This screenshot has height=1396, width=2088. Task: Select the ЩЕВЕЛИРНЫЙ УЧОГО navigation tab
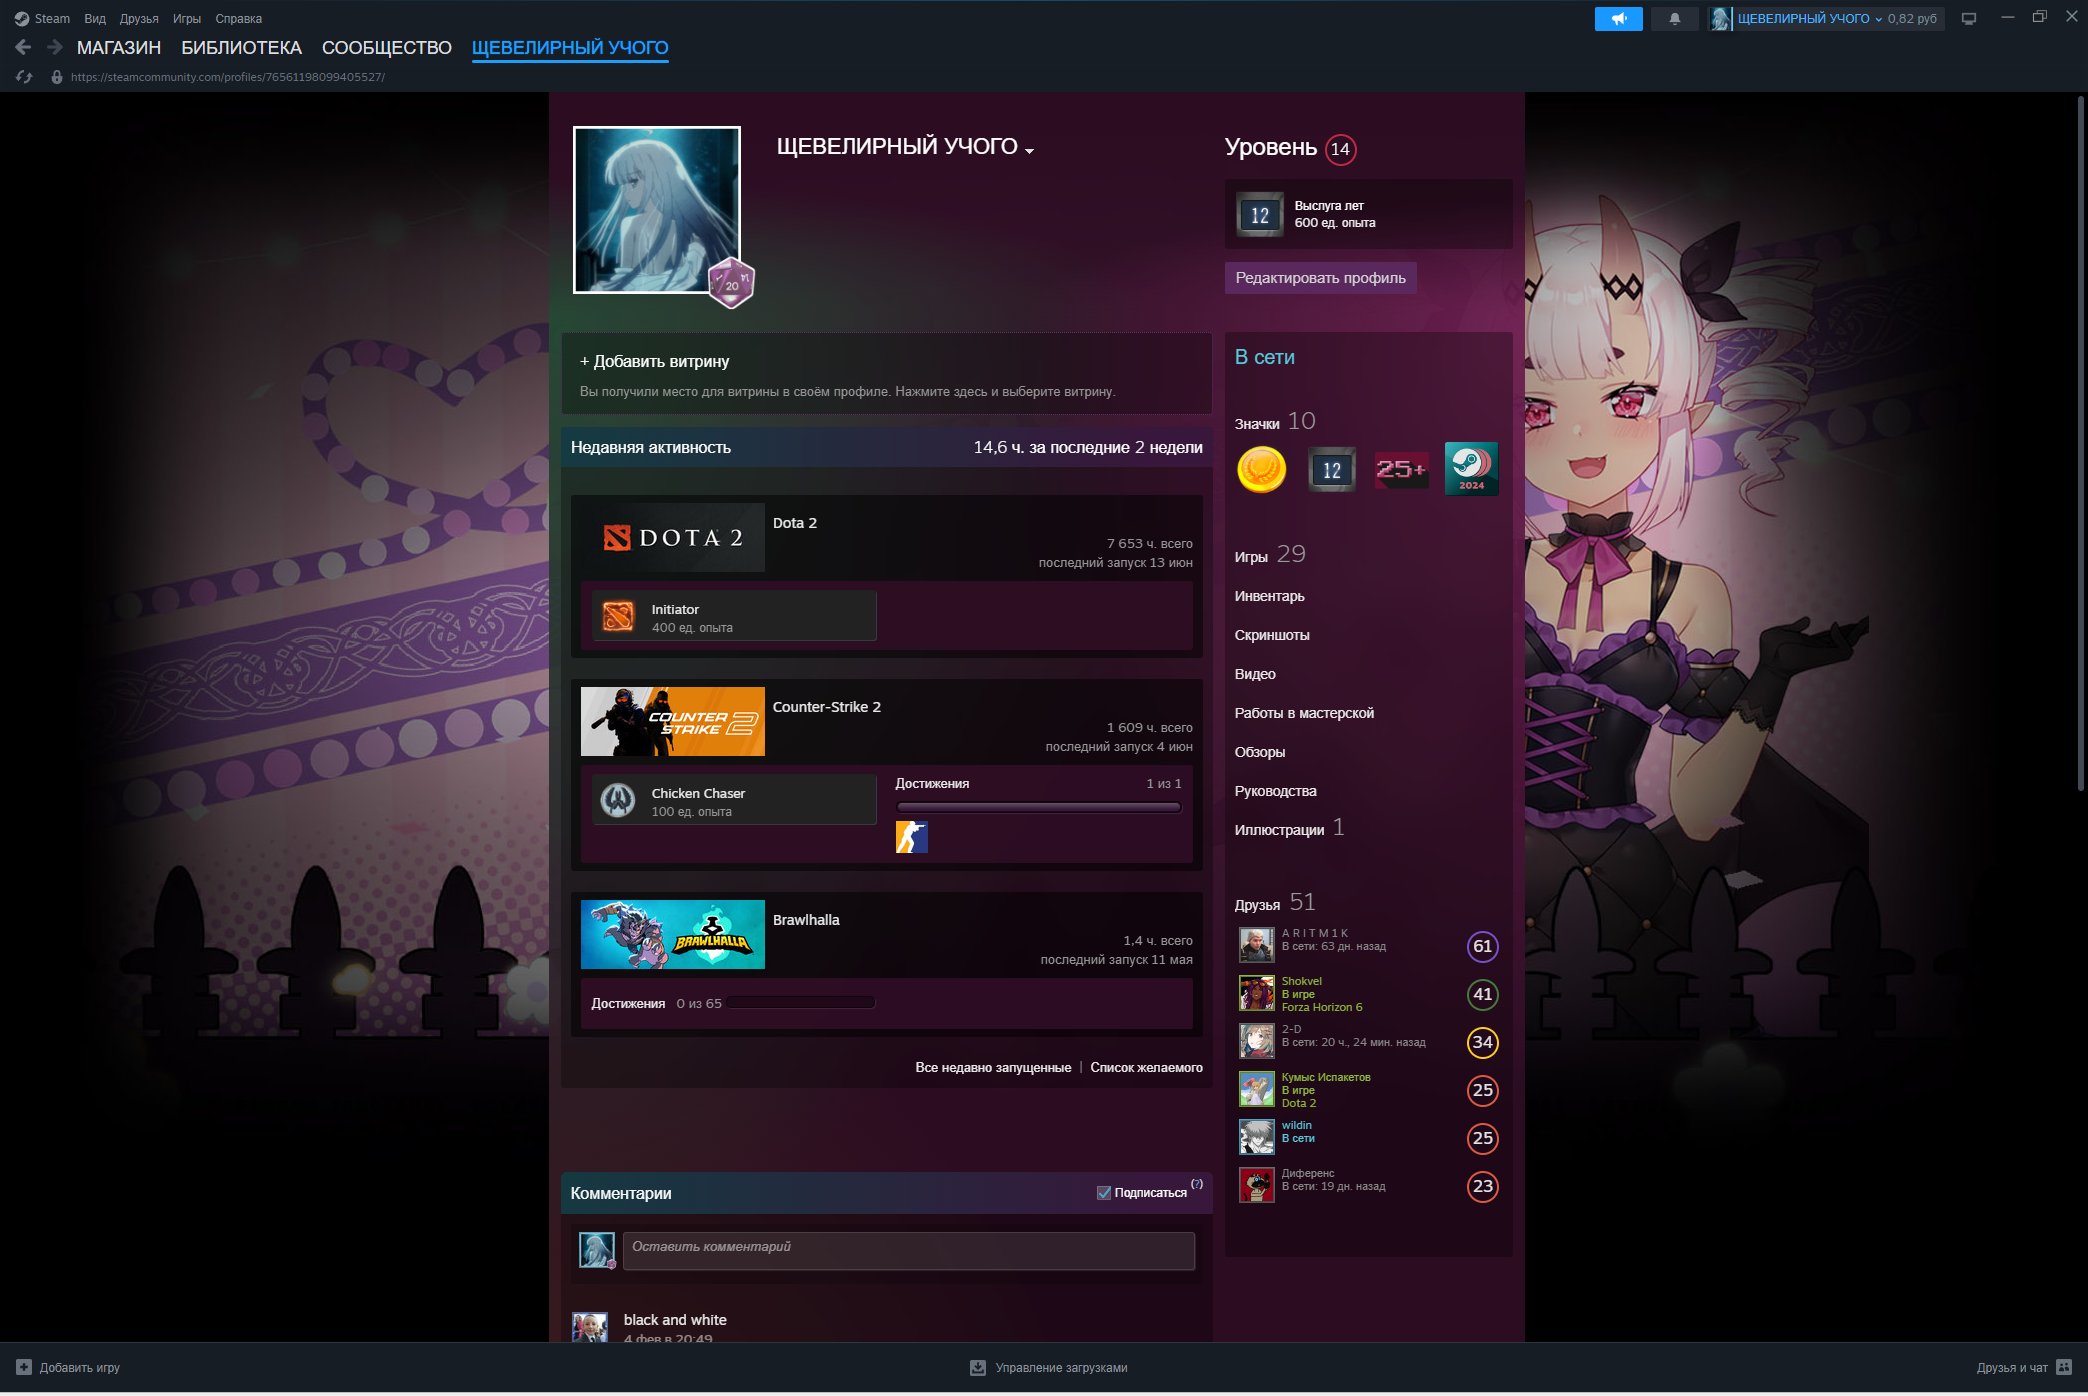570,47
